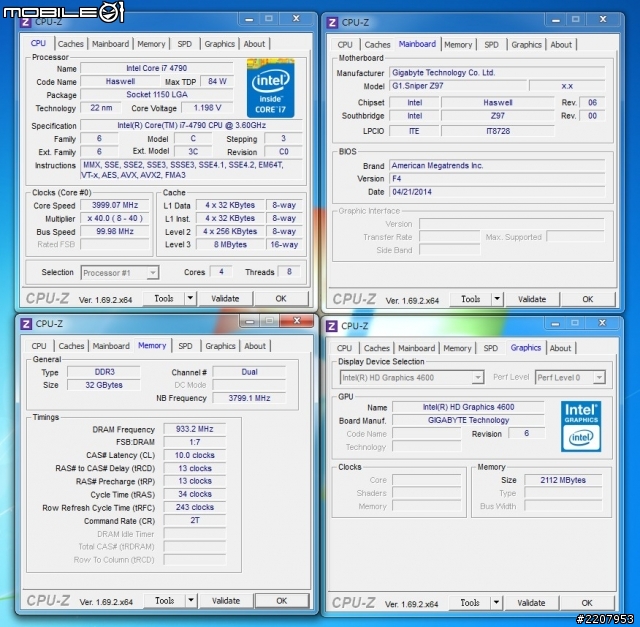Click the BIOS Brand 'American Megatrends Inc.'
Image resolution: width=640 pixels, height=627 pixels.
497,166
